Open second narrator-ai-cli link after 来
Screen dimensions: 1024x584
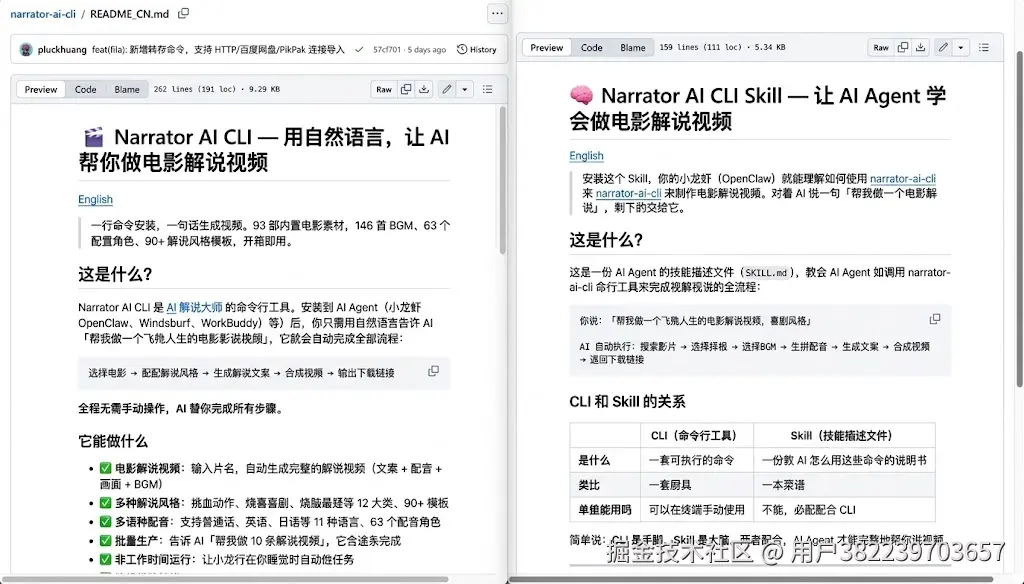(628, 193)
